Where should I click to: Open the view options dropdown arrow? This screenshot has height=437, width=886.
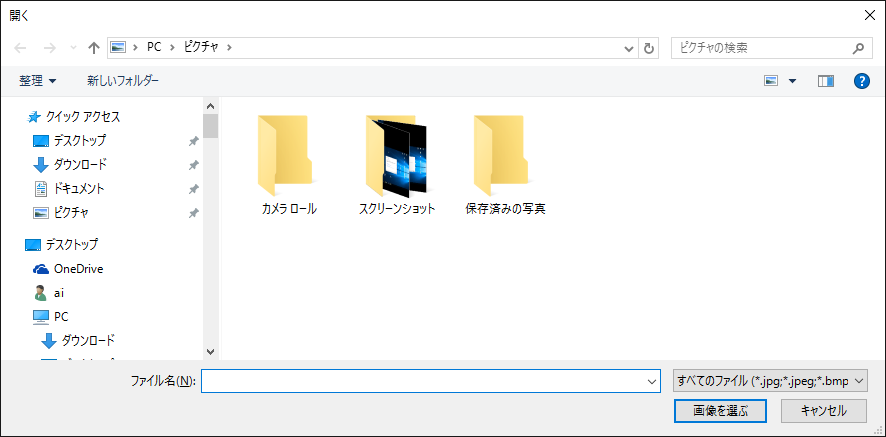point(793,81)
